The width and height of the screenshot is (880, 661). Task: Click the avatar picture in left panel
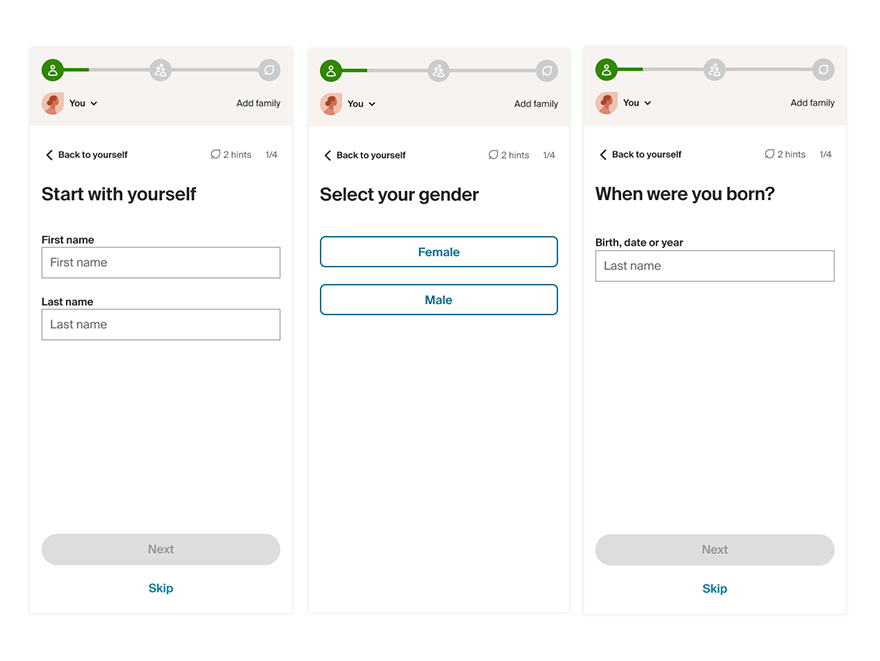click(x=52, y=103)
